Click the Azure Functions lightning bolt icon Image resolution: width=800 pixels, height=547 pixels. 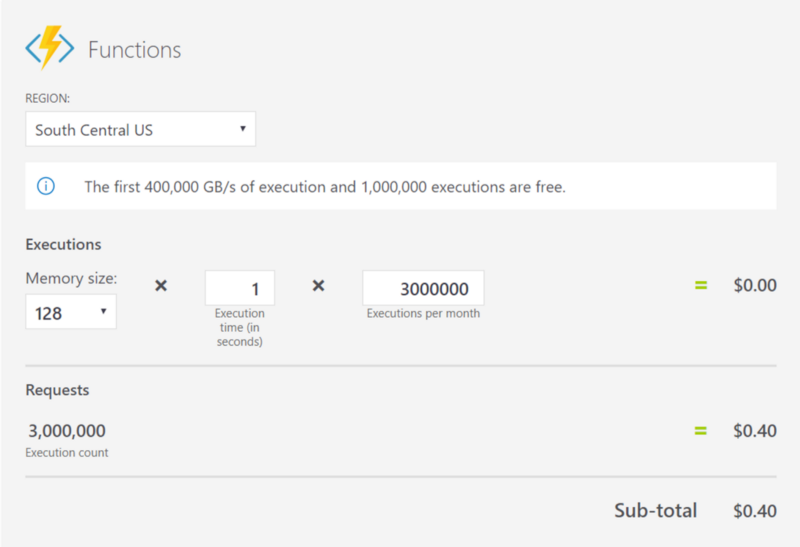[x=50, y=48]
